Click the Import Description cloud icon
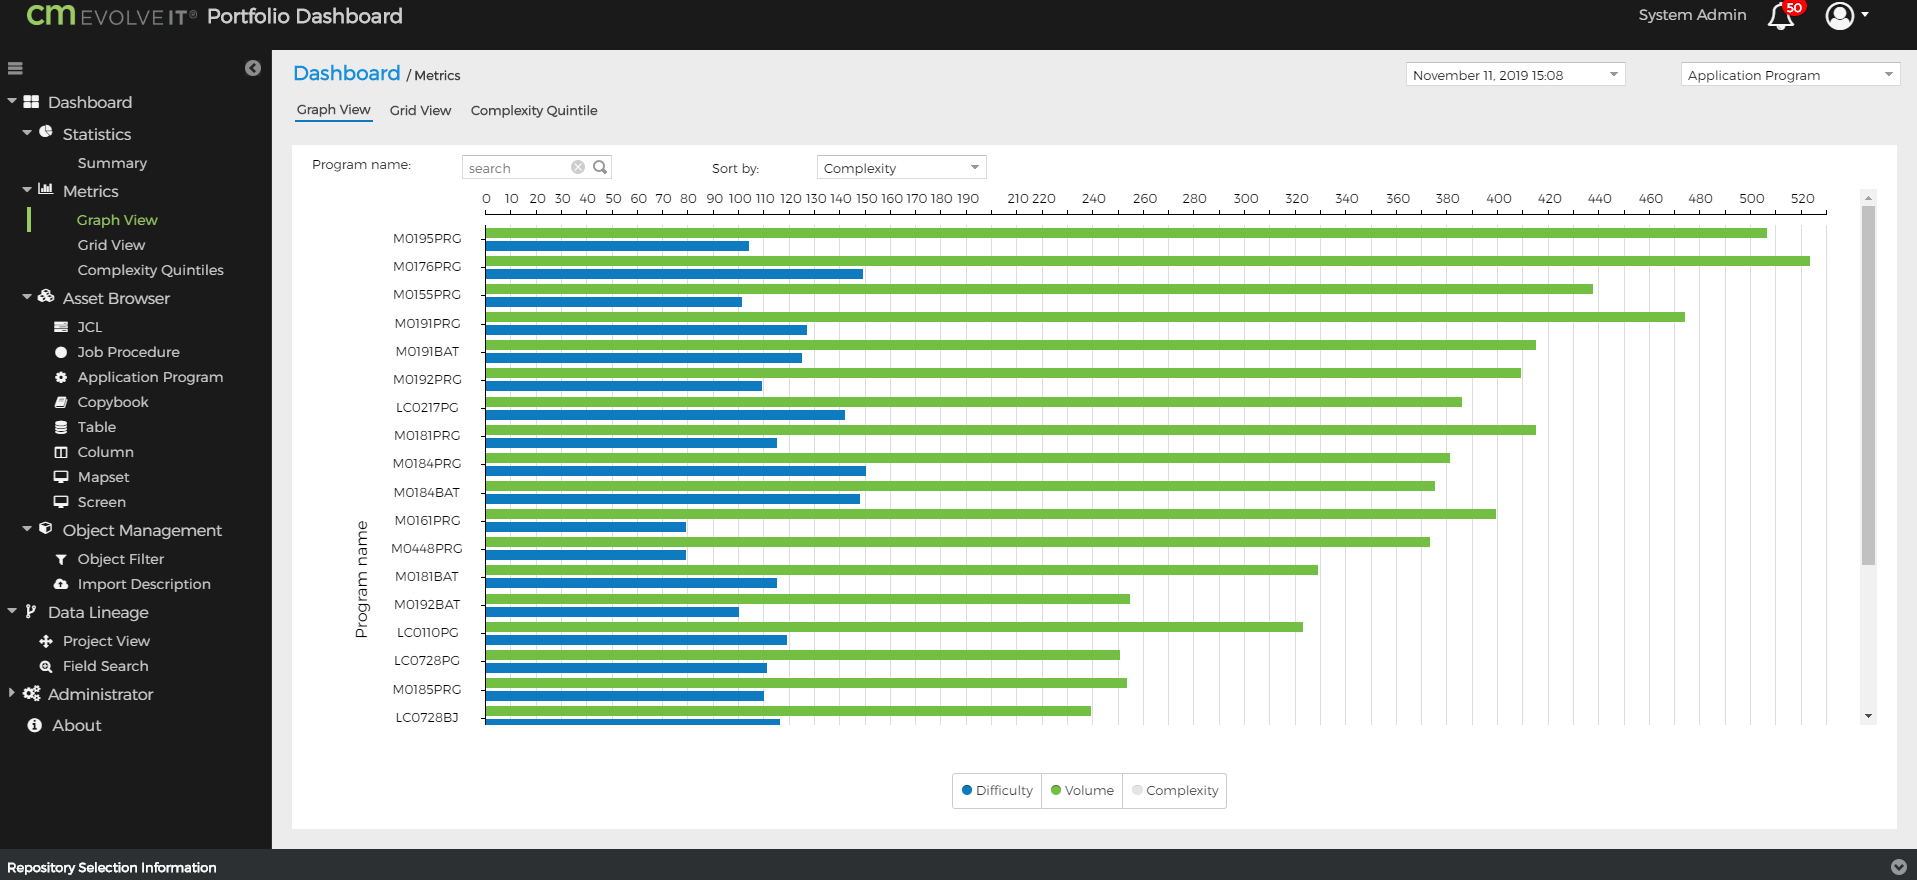 (61, 584)
